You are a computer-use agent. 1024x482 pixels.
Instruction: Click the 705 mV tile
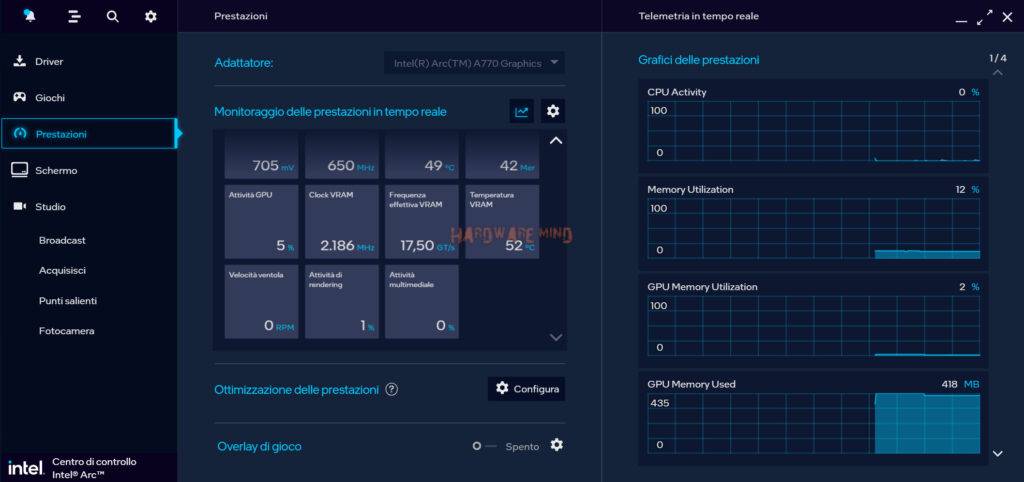[261, 156]
